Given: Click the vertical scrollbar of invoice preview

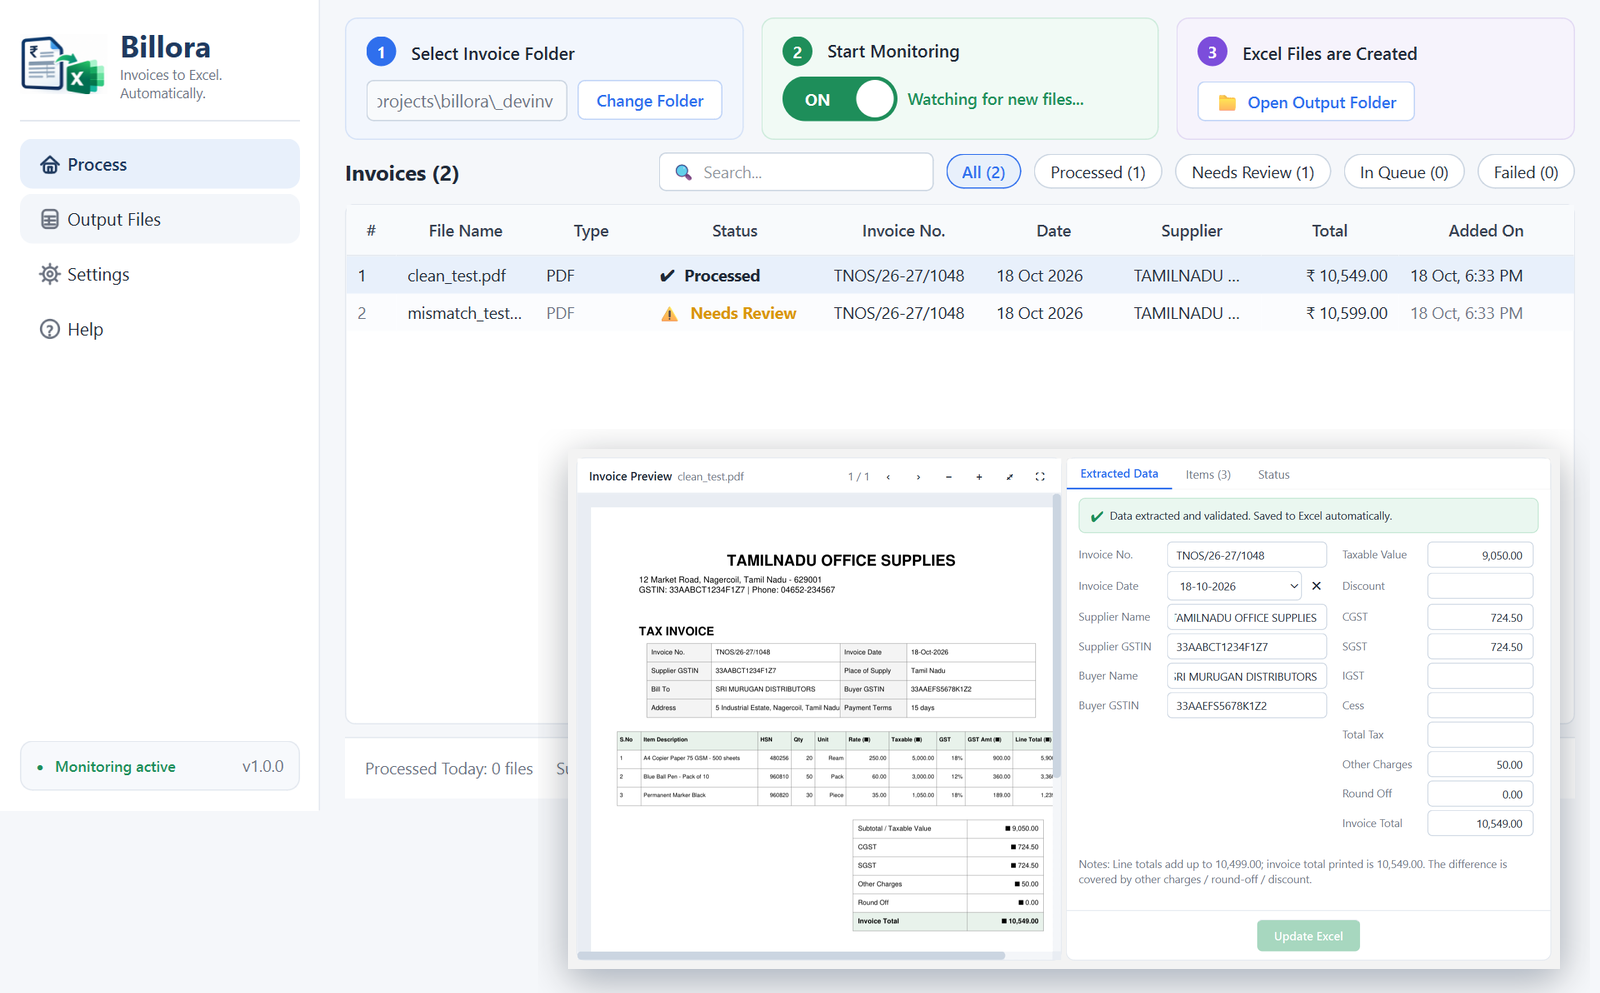Looking at the screenshot, I should pyautogui.click(x=1056, y=635).
